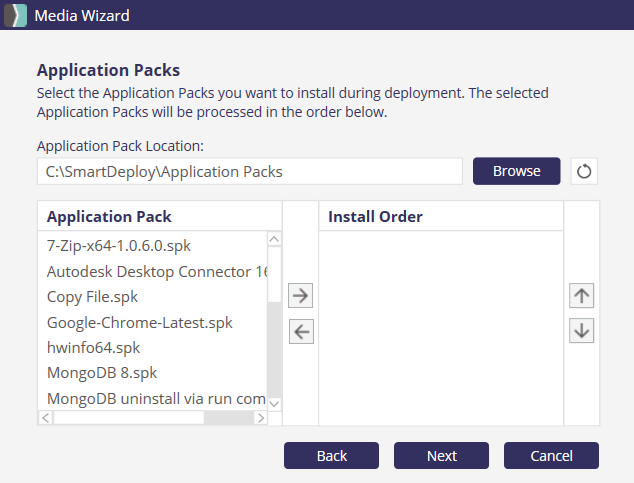Click the Application Pack Location path field
634x483 pixels.
[249, 171]
